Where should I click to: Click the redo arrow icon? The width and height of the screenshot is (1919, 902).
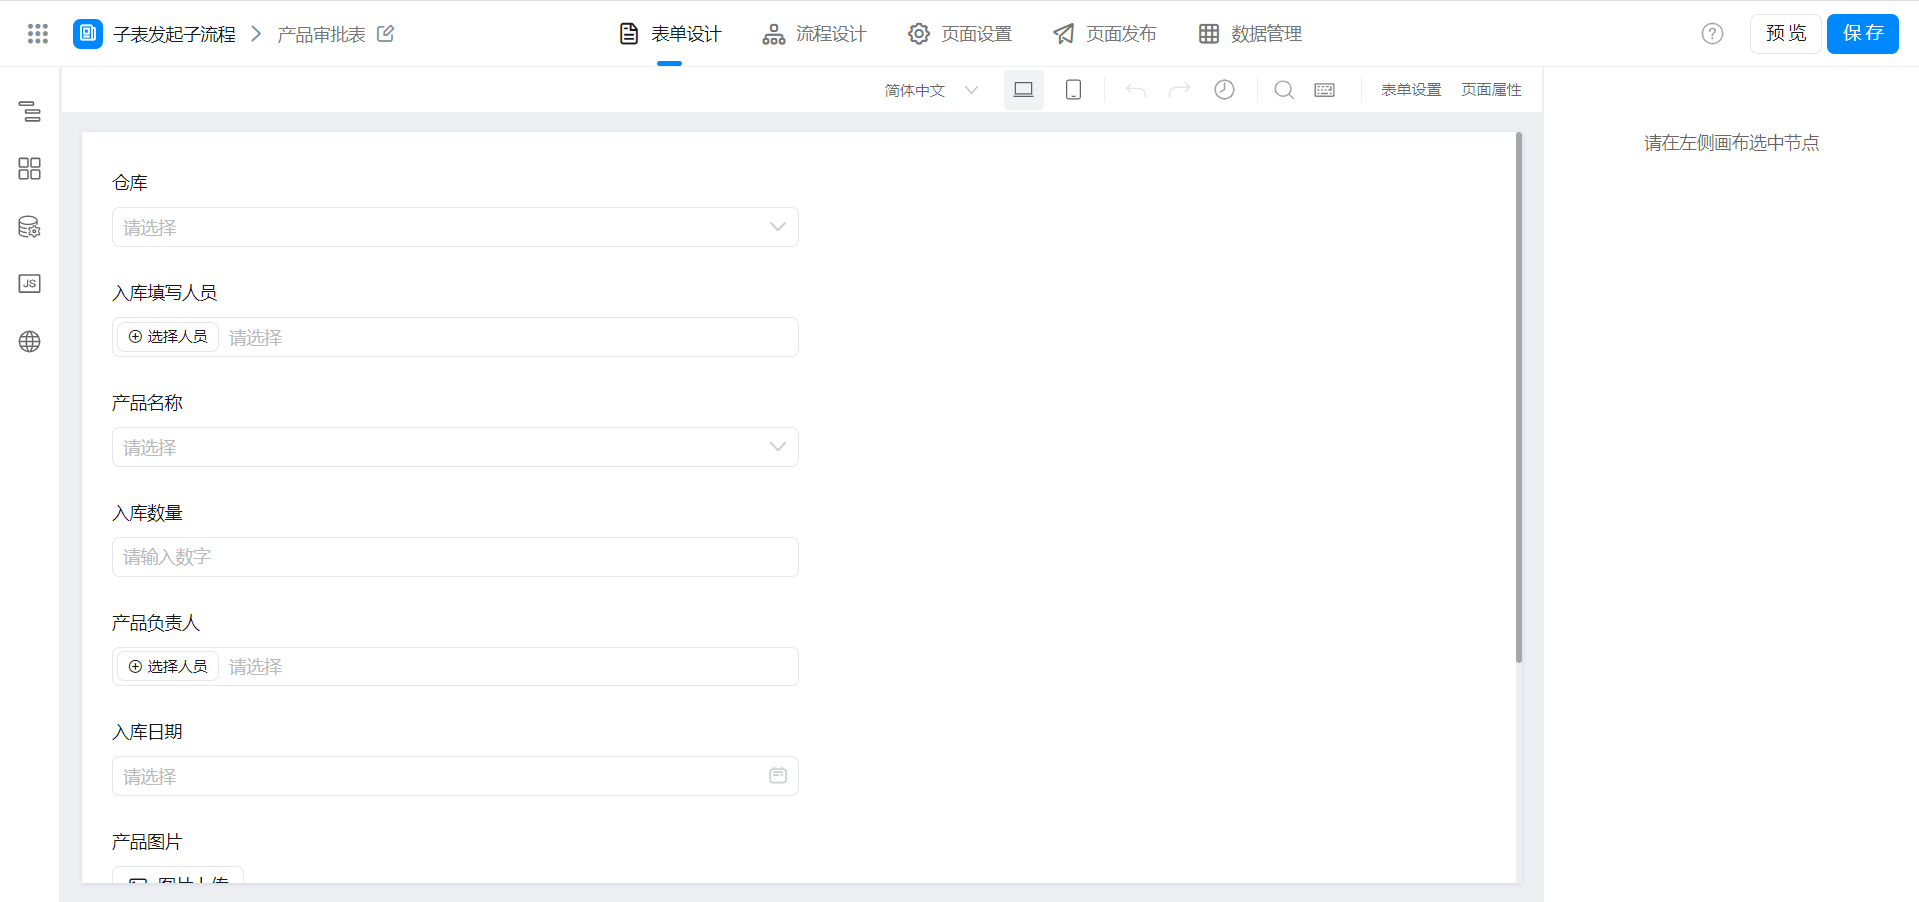point(1180,90)
